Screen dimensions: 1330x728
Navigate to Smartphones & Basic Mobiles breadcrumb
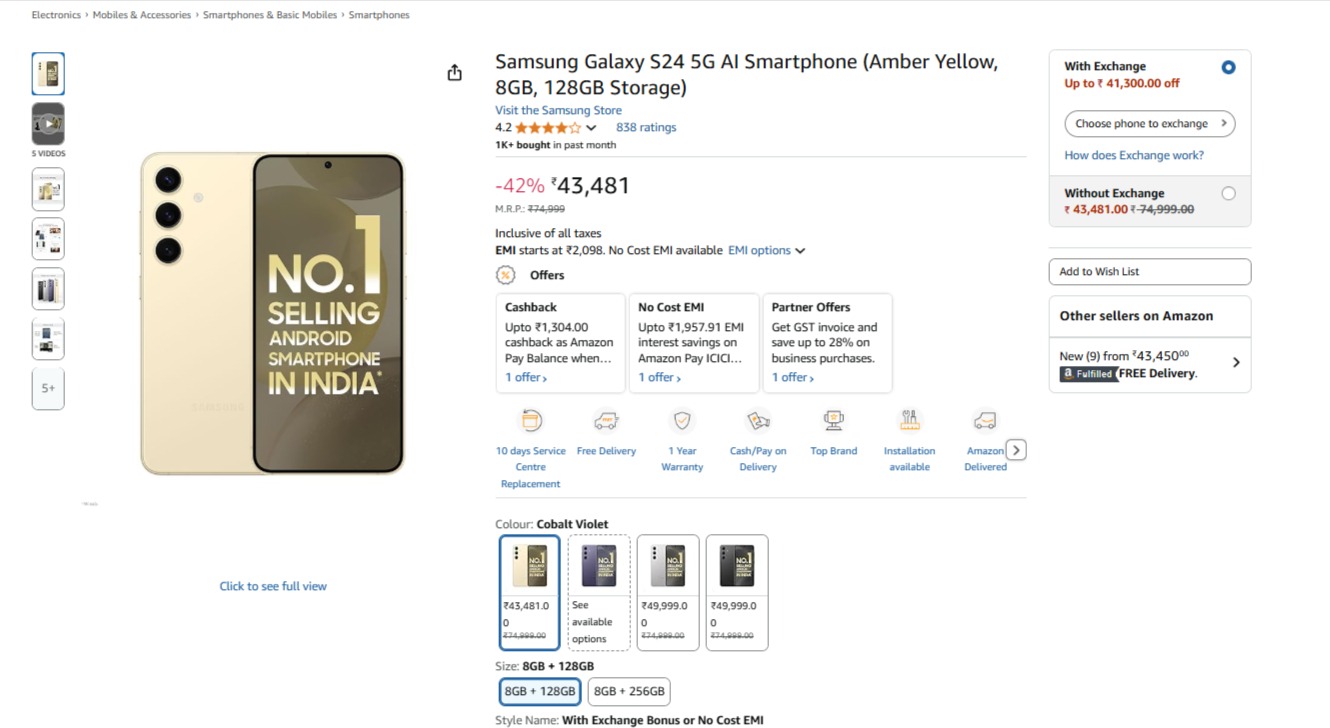(x=270, y=15)
